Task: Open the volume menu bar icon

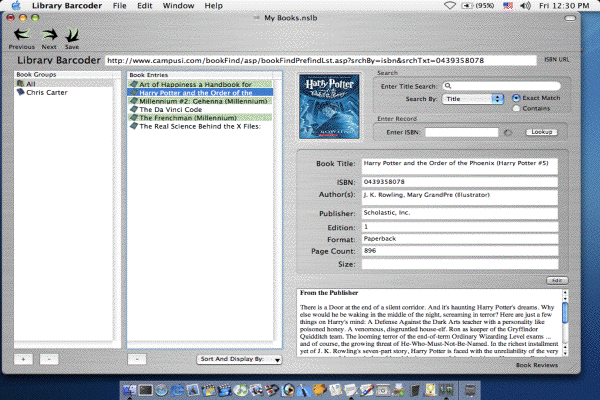Action: [x=525, y=5]
